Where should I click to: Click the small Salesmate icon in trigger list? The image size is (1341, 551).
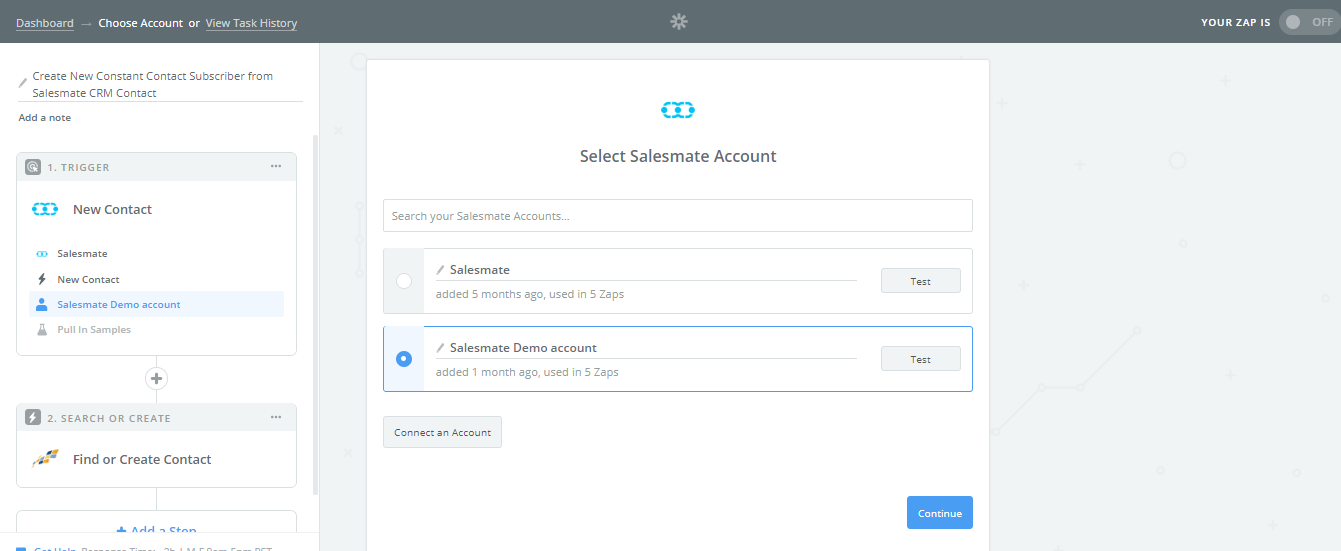pos(42,254)
